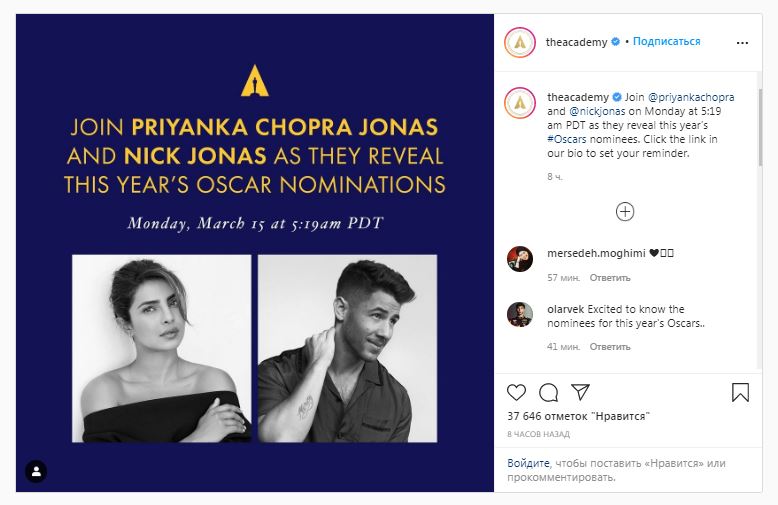Click the Подписаться follow button
Image resolution: width=778 pixels, height=505 pixels.
pos(667,42)
